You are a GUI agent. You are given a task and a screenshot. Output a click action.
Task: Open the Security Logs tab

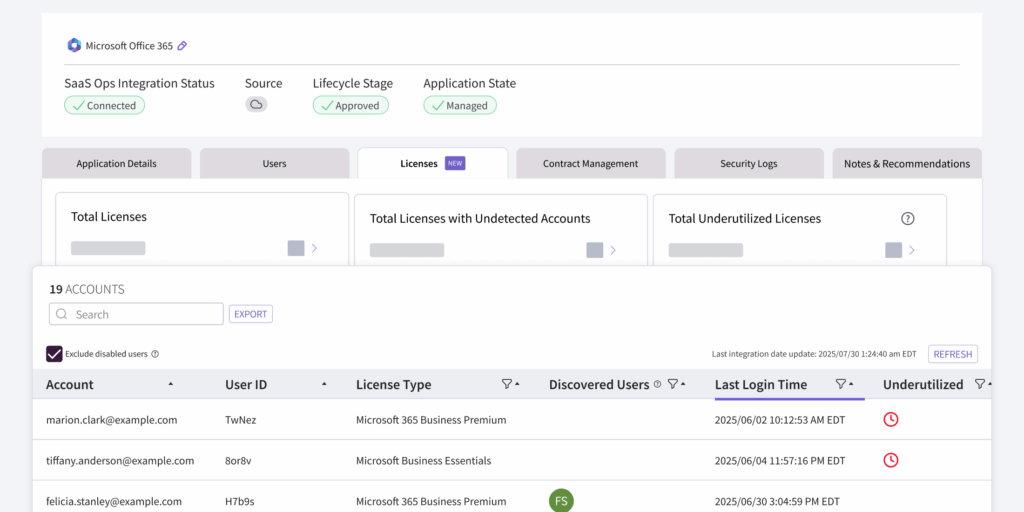(748, 164)
